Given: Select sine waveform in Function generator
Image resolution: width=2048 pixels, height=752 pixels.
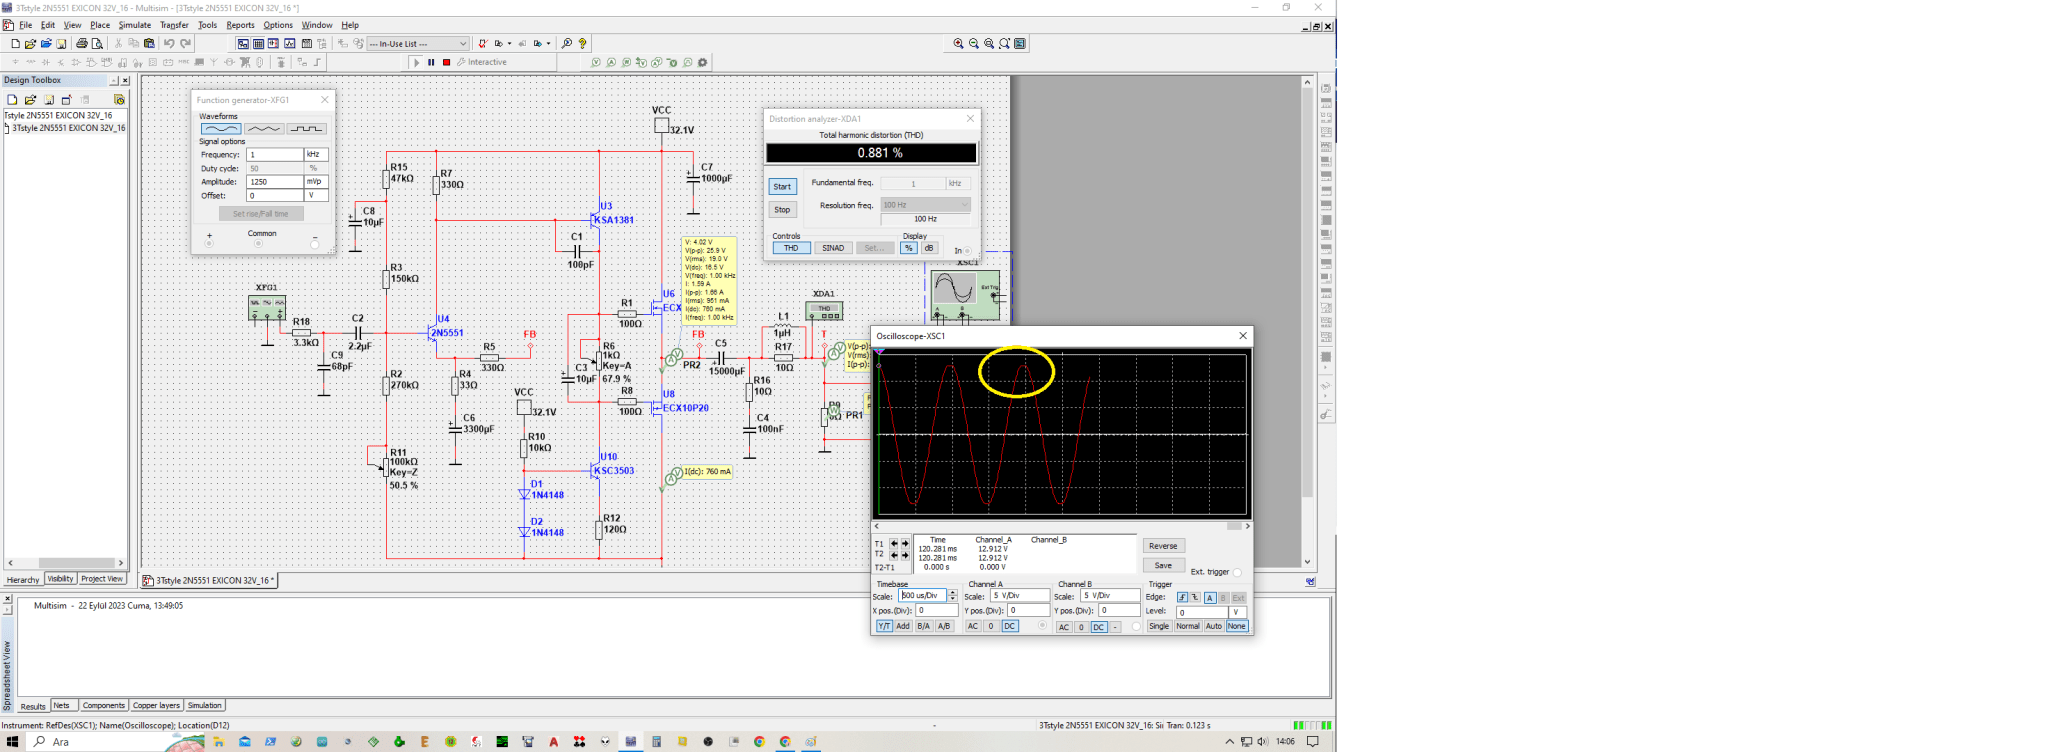Looking at the screenshot, I should [x=221, y=129].
